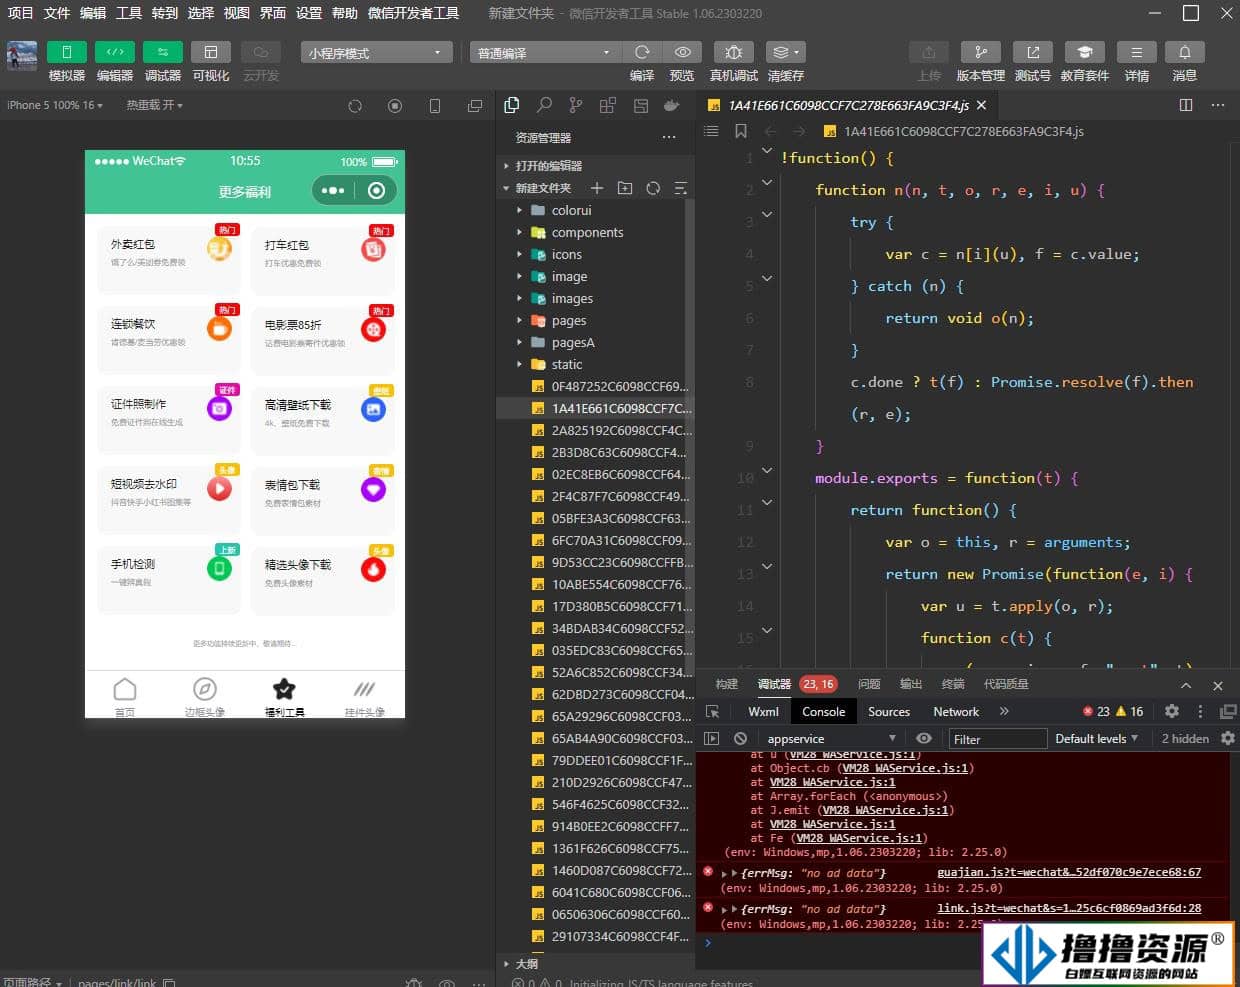Show more DevTools tabs with the chevrons
1240x987 pixels.
tap(1004, 712)
